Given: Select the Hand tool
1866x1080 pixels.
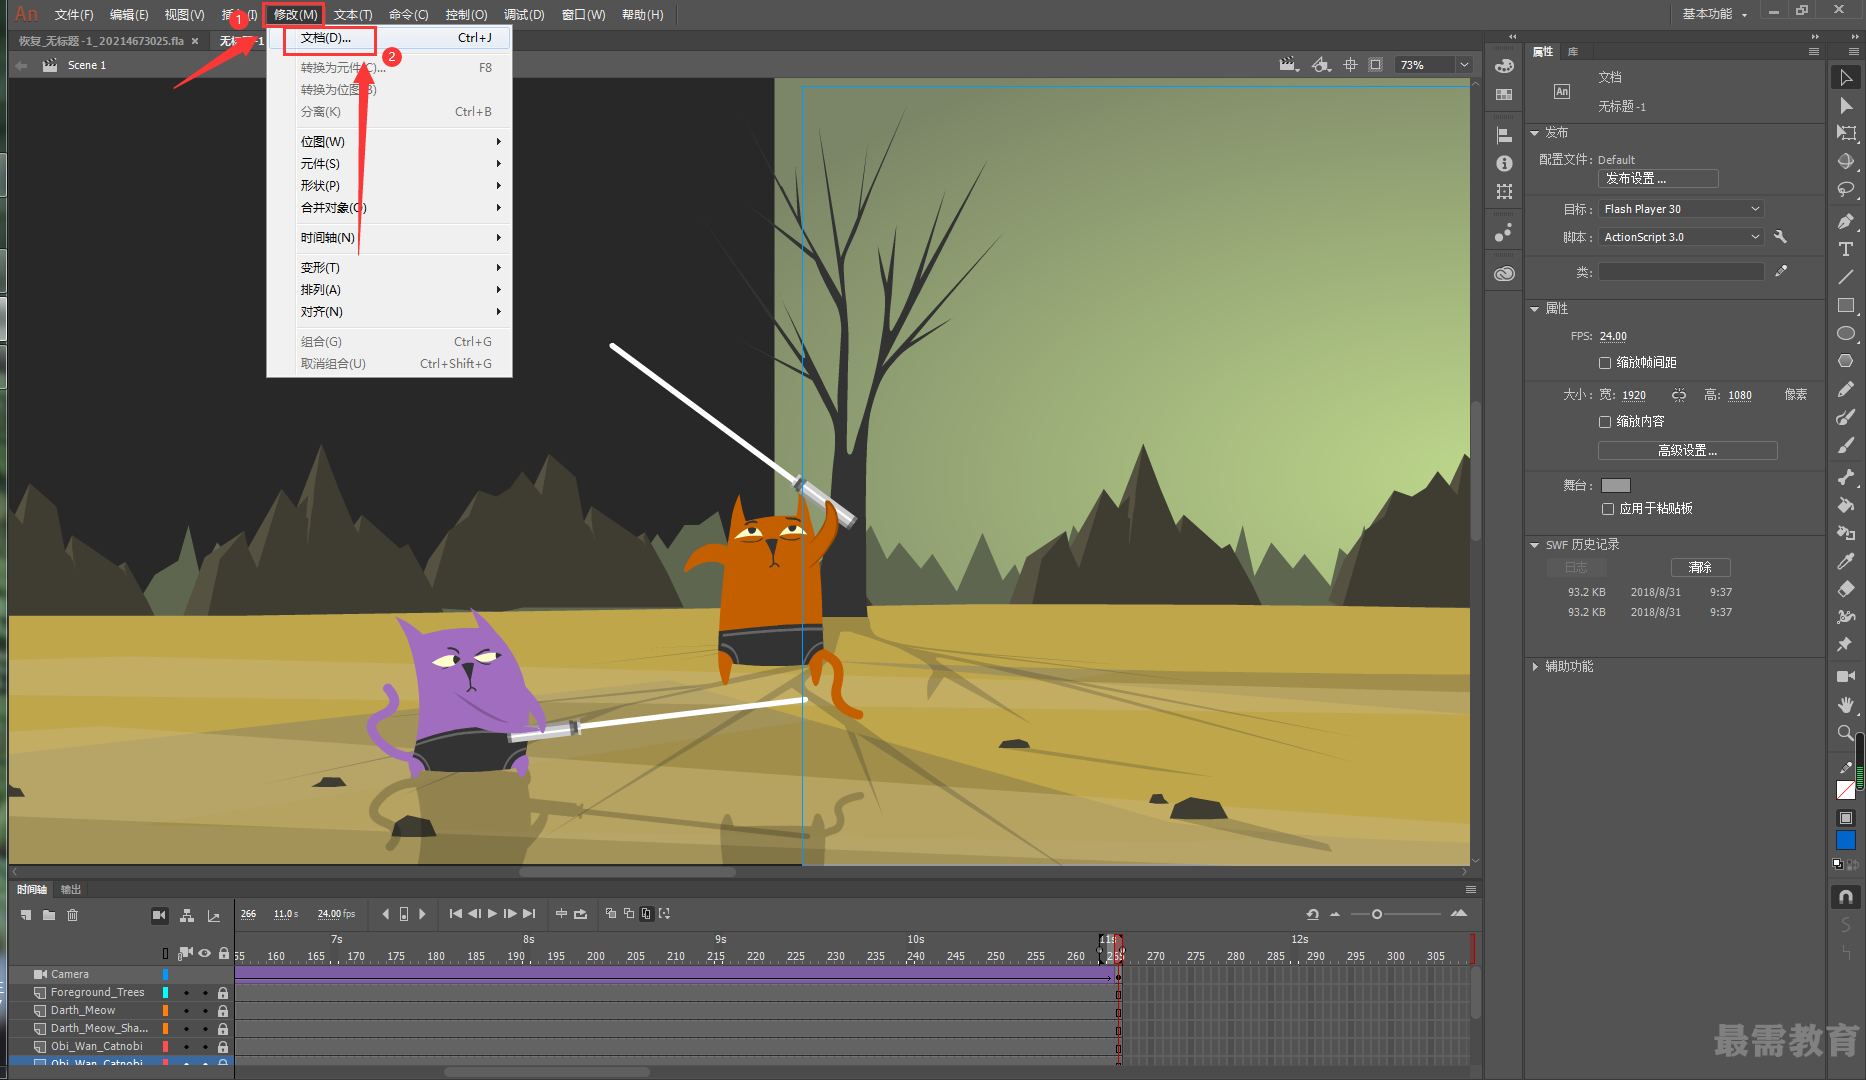Looking at the screenshot, I should pyautogui.click(x=1846, y=705).
